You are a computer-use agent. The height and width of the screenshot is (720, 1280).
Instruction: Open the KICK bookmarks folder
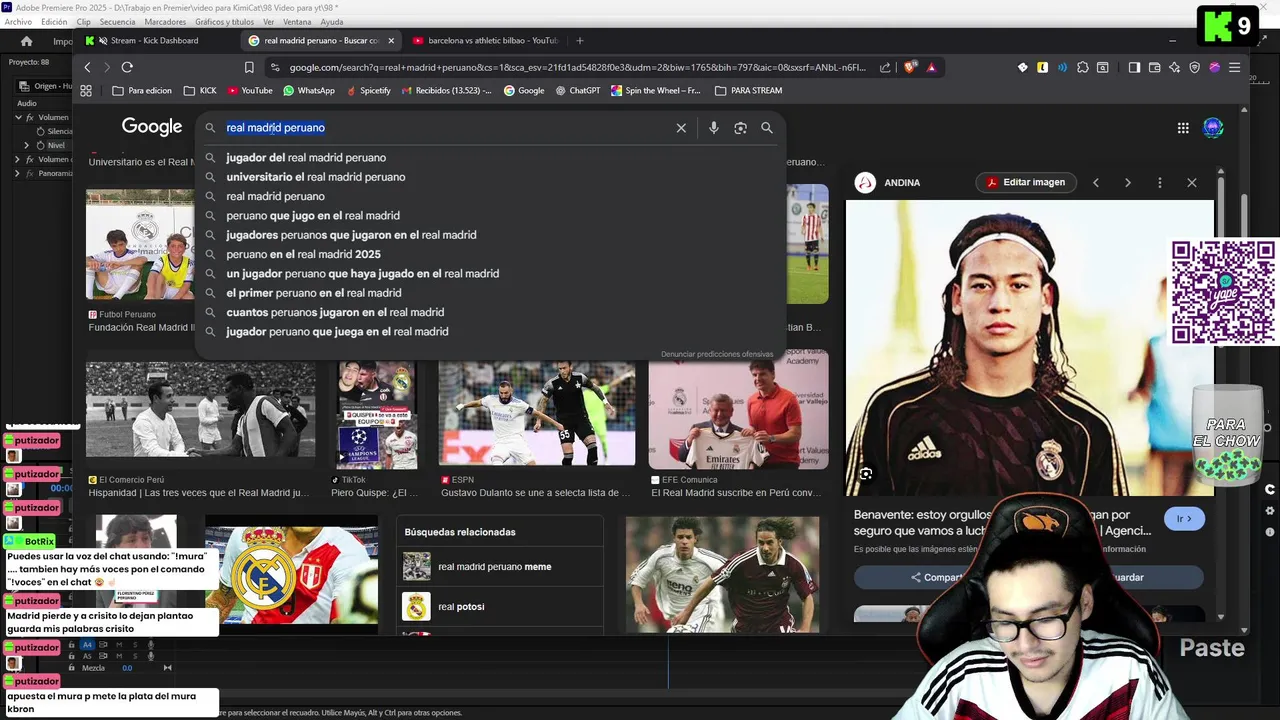(200, 90)
